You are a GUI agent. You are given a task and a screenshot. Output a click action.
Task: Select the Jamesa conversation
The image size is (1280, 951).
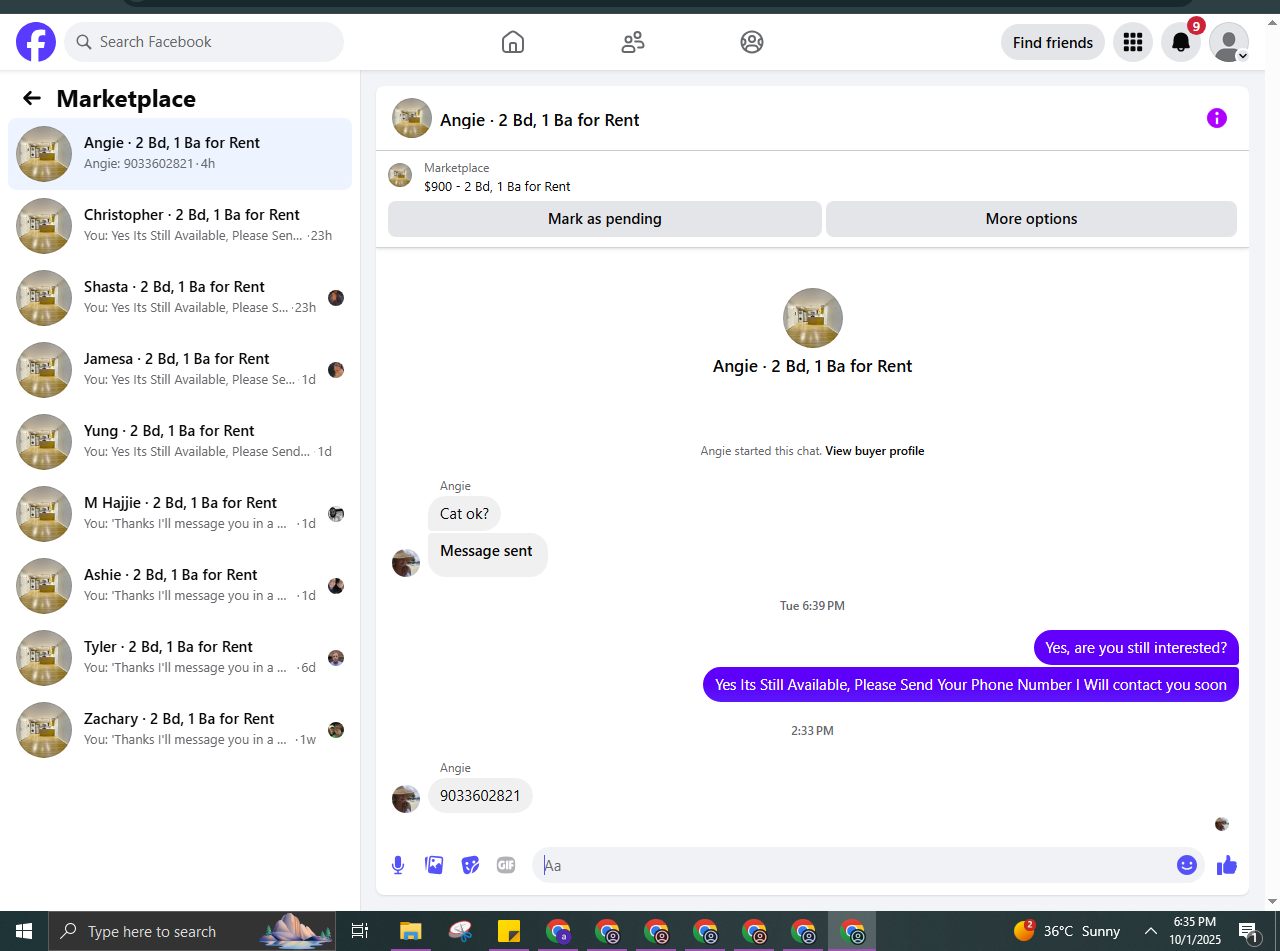(x=180, y=370)
